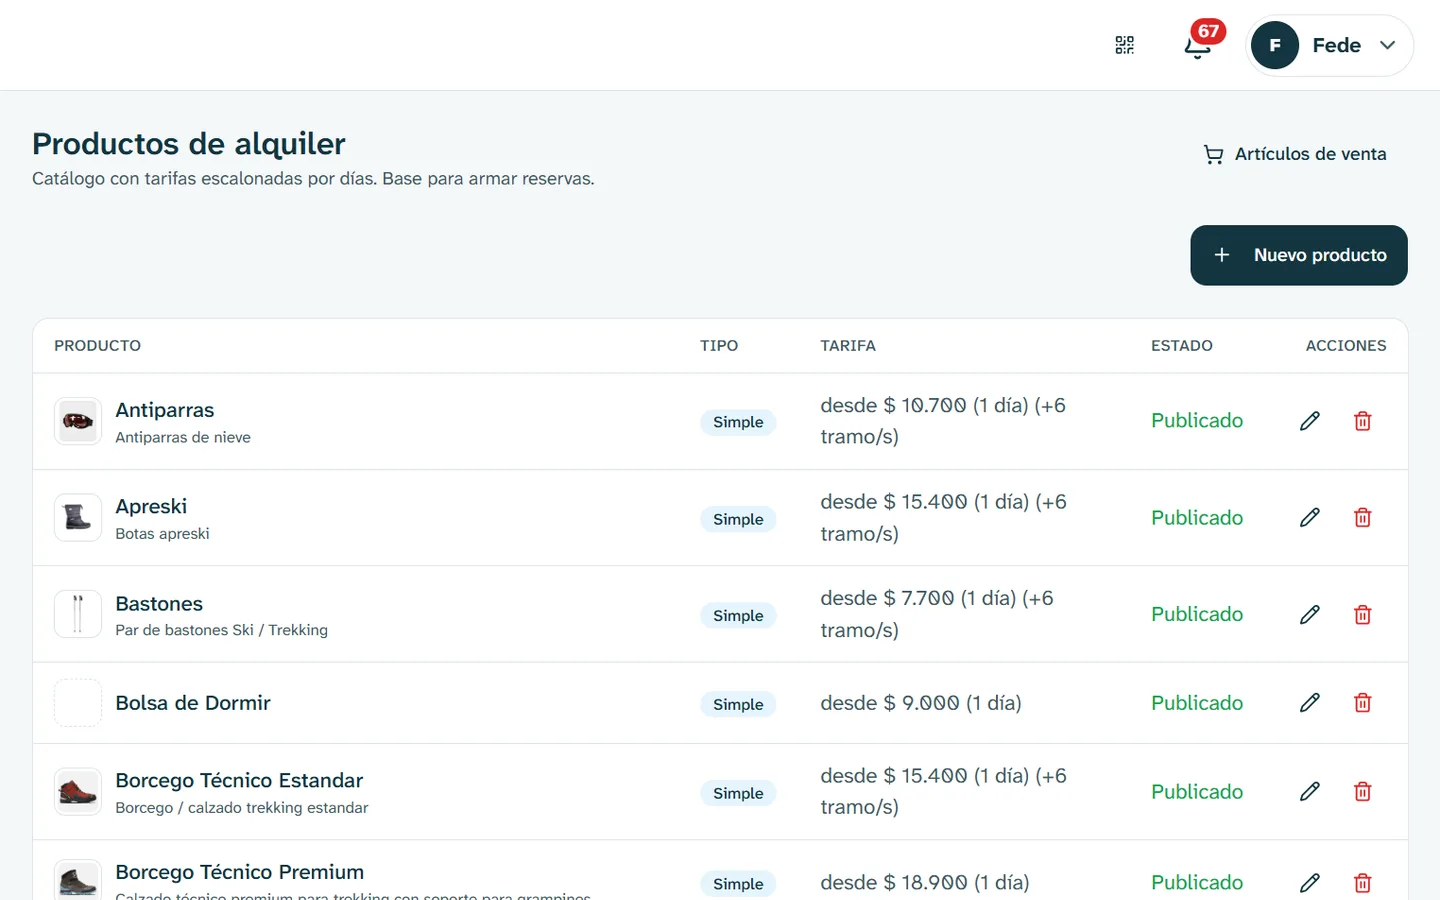Delete the Borcego Técnico Estandar product
The width and height of the screenshot is (1440, 900).
[1362, 792]
